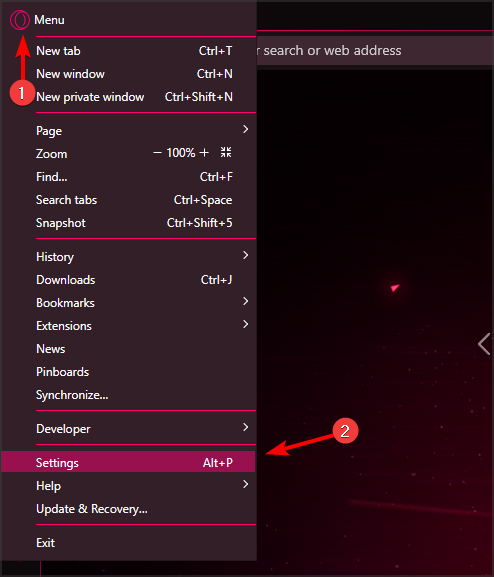Expand the Developer submenu arrow

click(246, 427)
